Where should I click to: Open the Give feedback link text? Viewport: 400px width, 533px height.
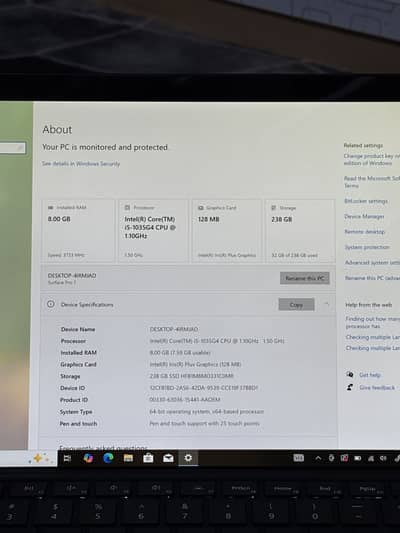(377, 388)
